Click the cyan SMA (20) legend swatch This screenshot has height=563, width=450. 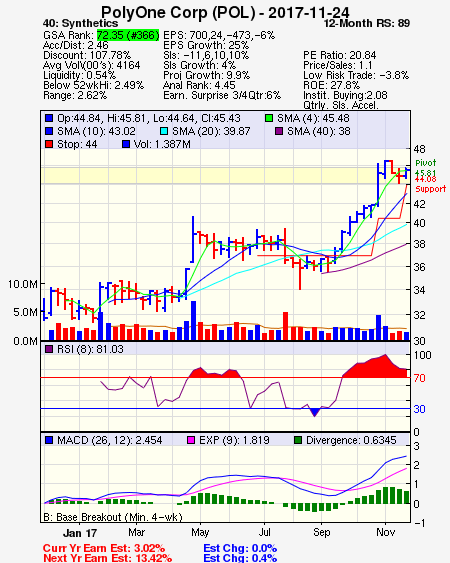[163, 131]
